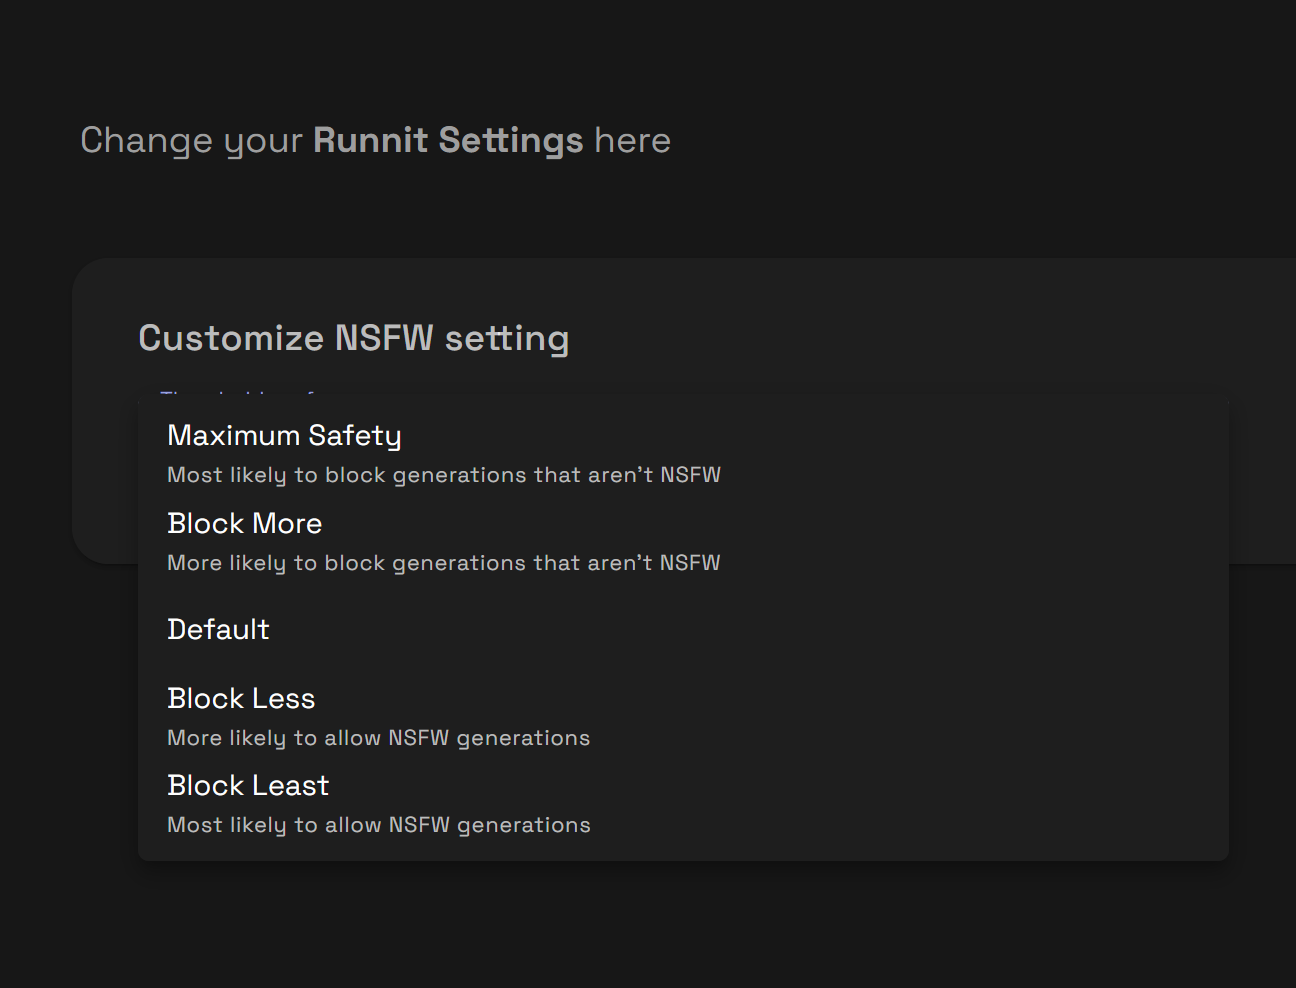This screenshot has width=1296, height=988.
Task: Click the description under Maximum Safety
Action: (x=444, y=475)
